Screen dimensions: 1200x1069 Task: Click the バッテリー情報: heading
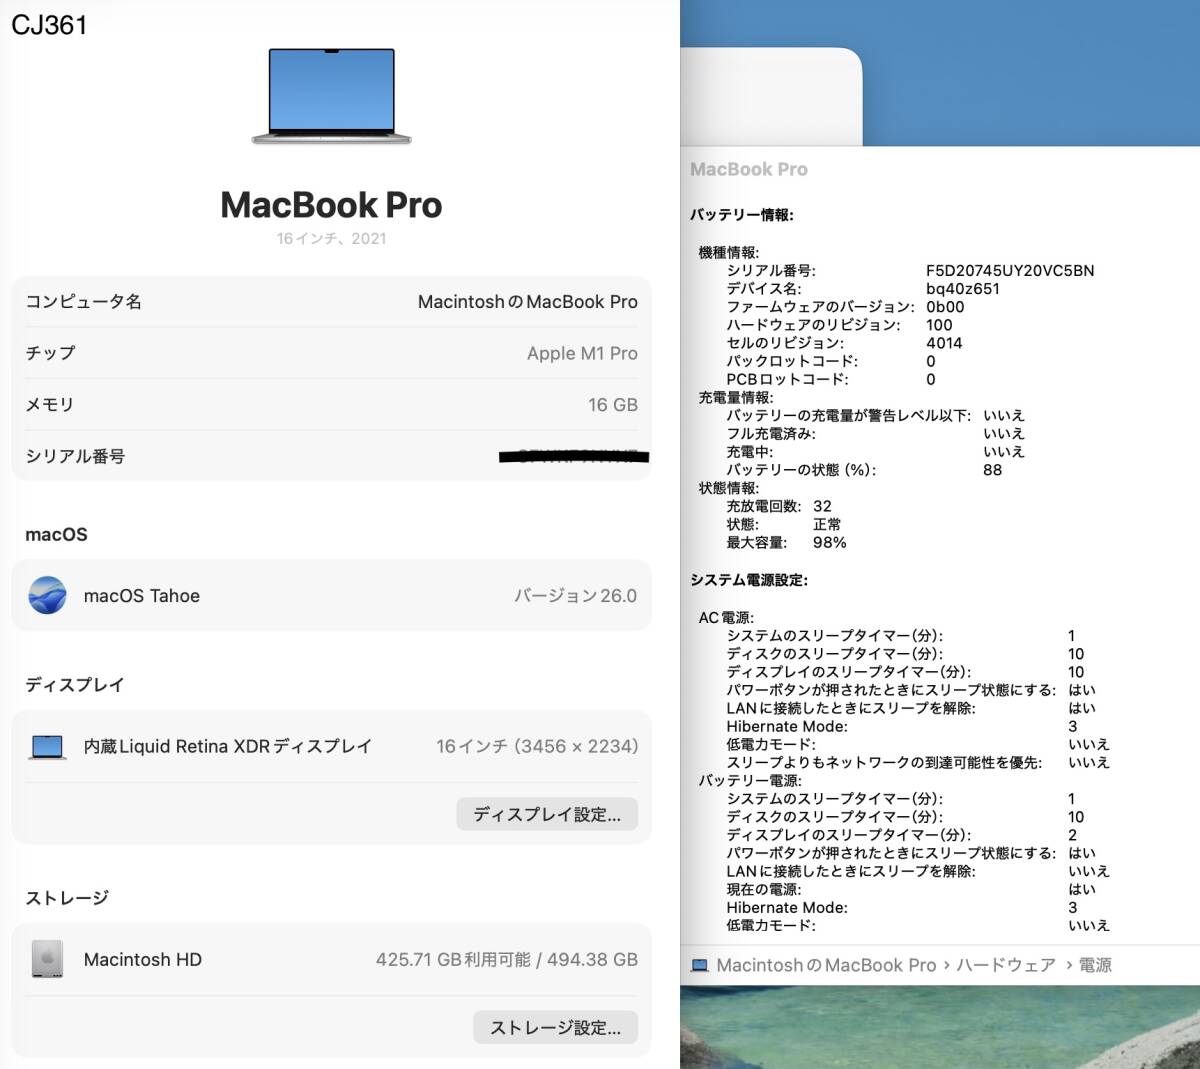[742, 215]
